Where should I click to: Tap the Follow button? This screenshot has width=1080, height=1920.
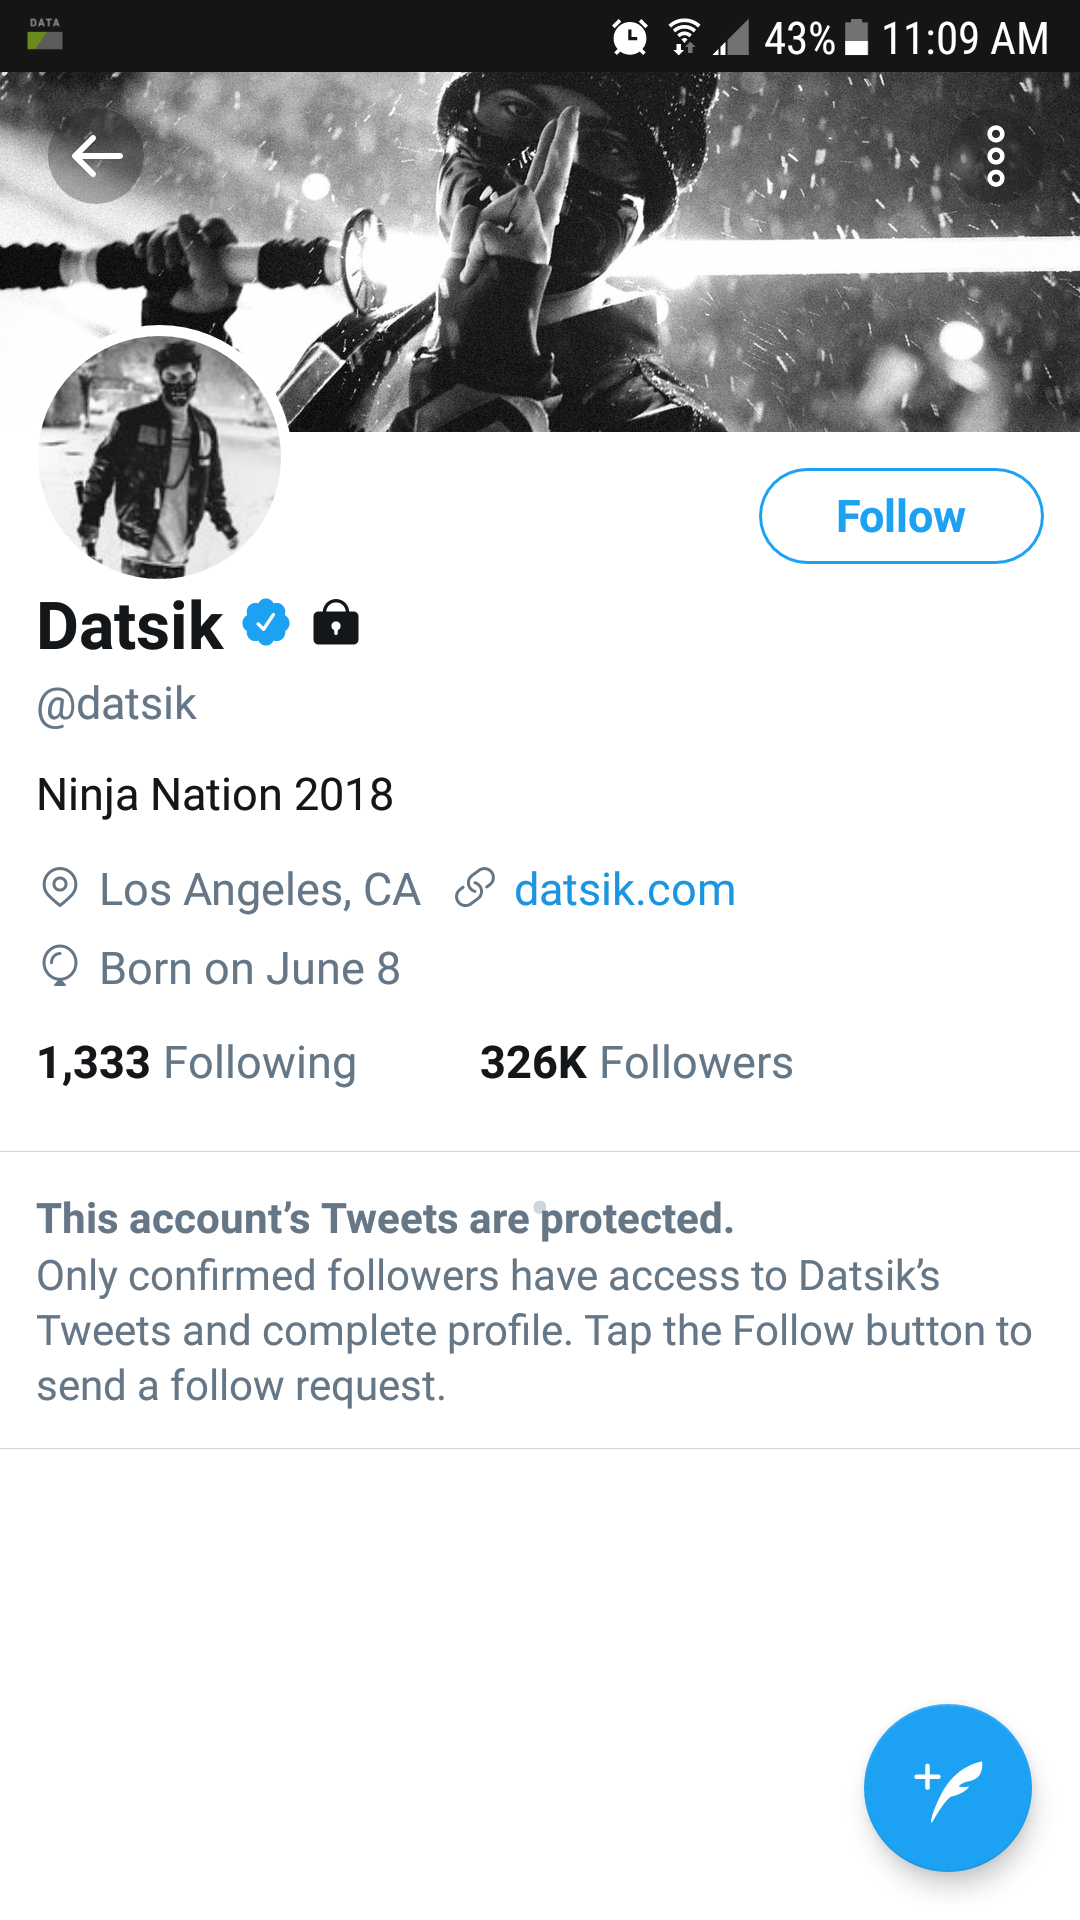pyautogui.click(x=901, y=516)
